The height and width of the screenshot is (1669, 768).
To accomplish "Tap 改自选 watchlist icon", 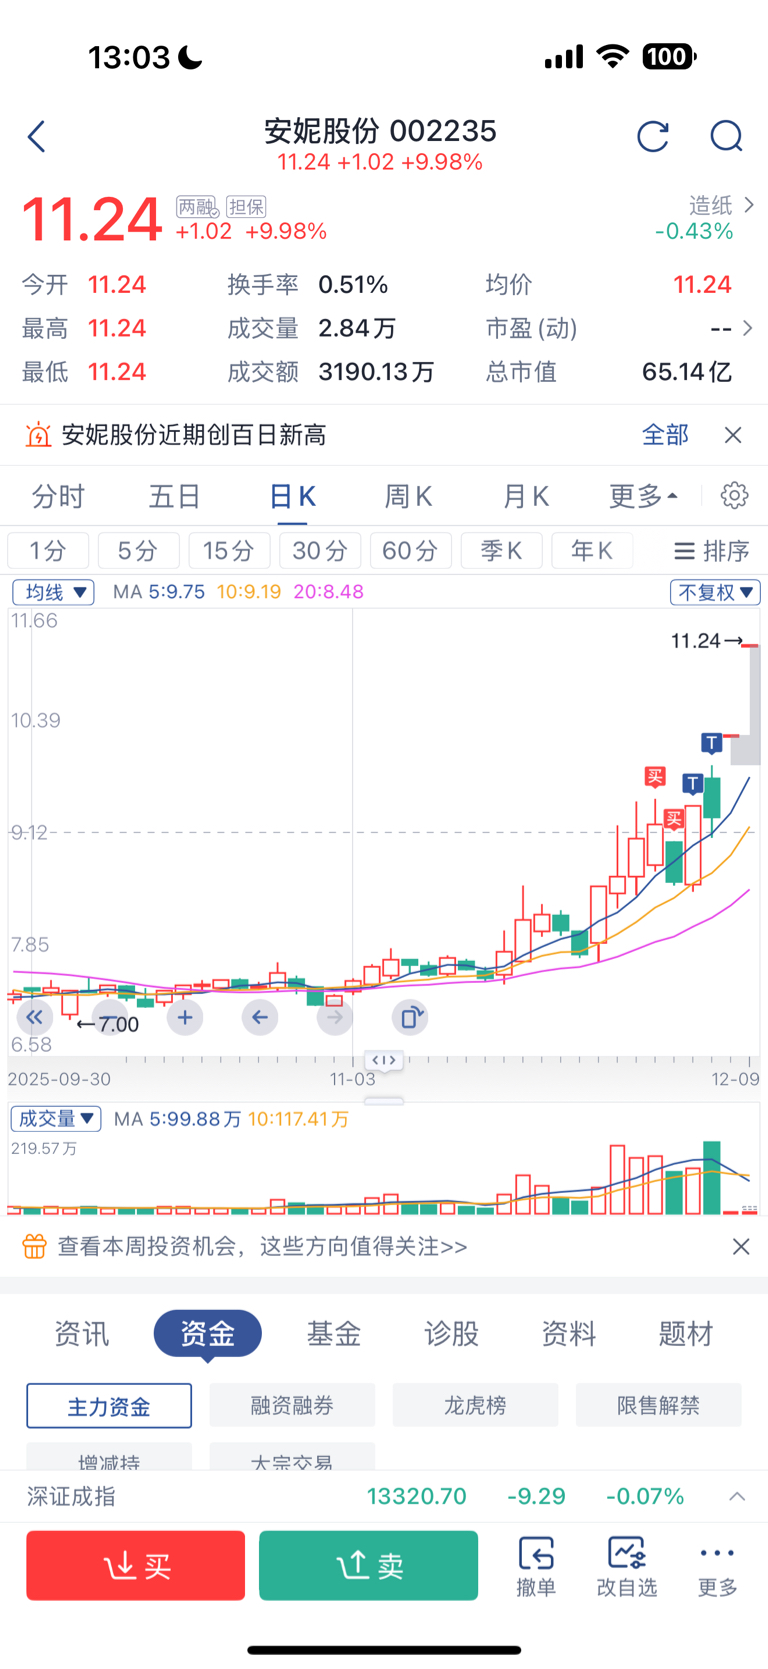I will point(627,1565).
